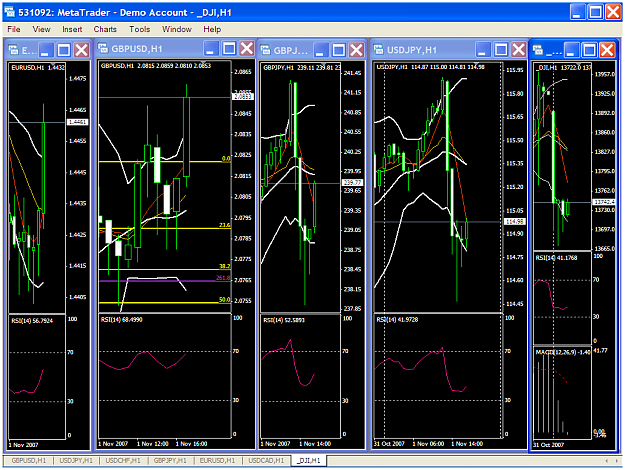The height and width of the screenshot is (470, 625).
Task: Click the "RSI(14) 41.1768" label in _DJI chart
Action: tap(556, 258)
